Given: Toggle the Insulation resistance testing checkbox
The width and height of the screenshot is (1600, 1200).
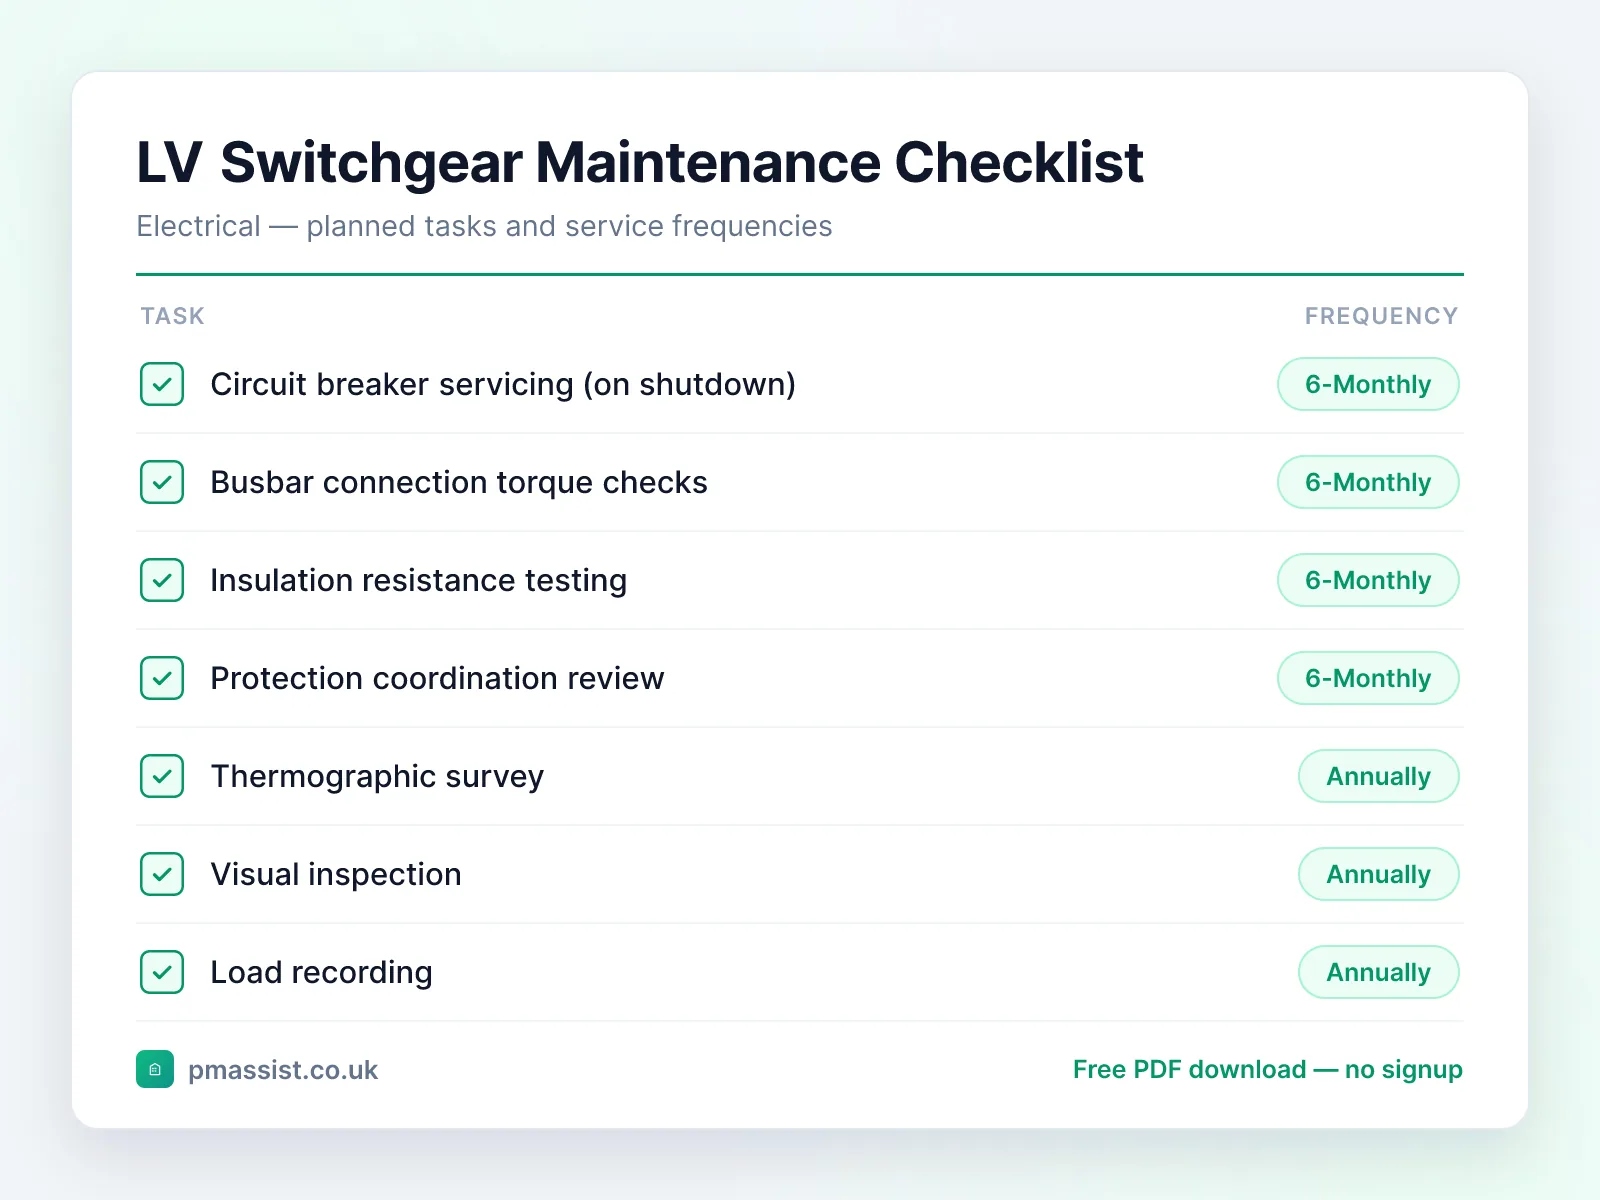Looking at the screenshot, I should coord(162,580).
